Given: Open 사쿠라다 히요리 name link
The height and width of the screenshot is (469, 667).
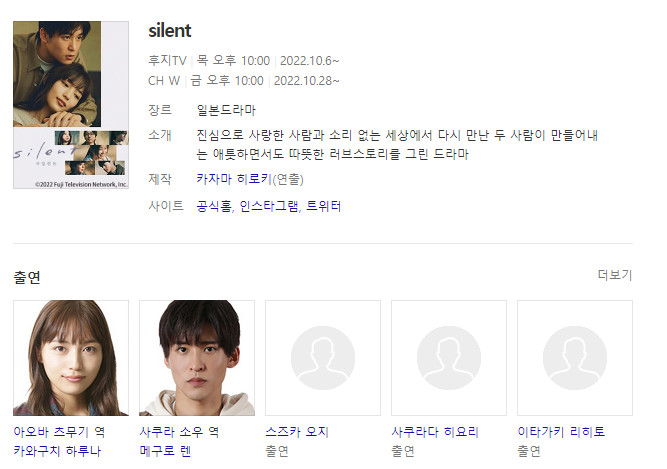Looking at the screenshot, I should tap(435, 432).
